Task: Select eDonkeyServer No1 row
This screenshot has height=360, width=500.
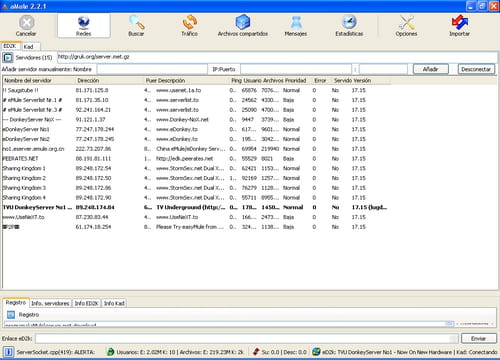Action: click(x=197, y=129)
